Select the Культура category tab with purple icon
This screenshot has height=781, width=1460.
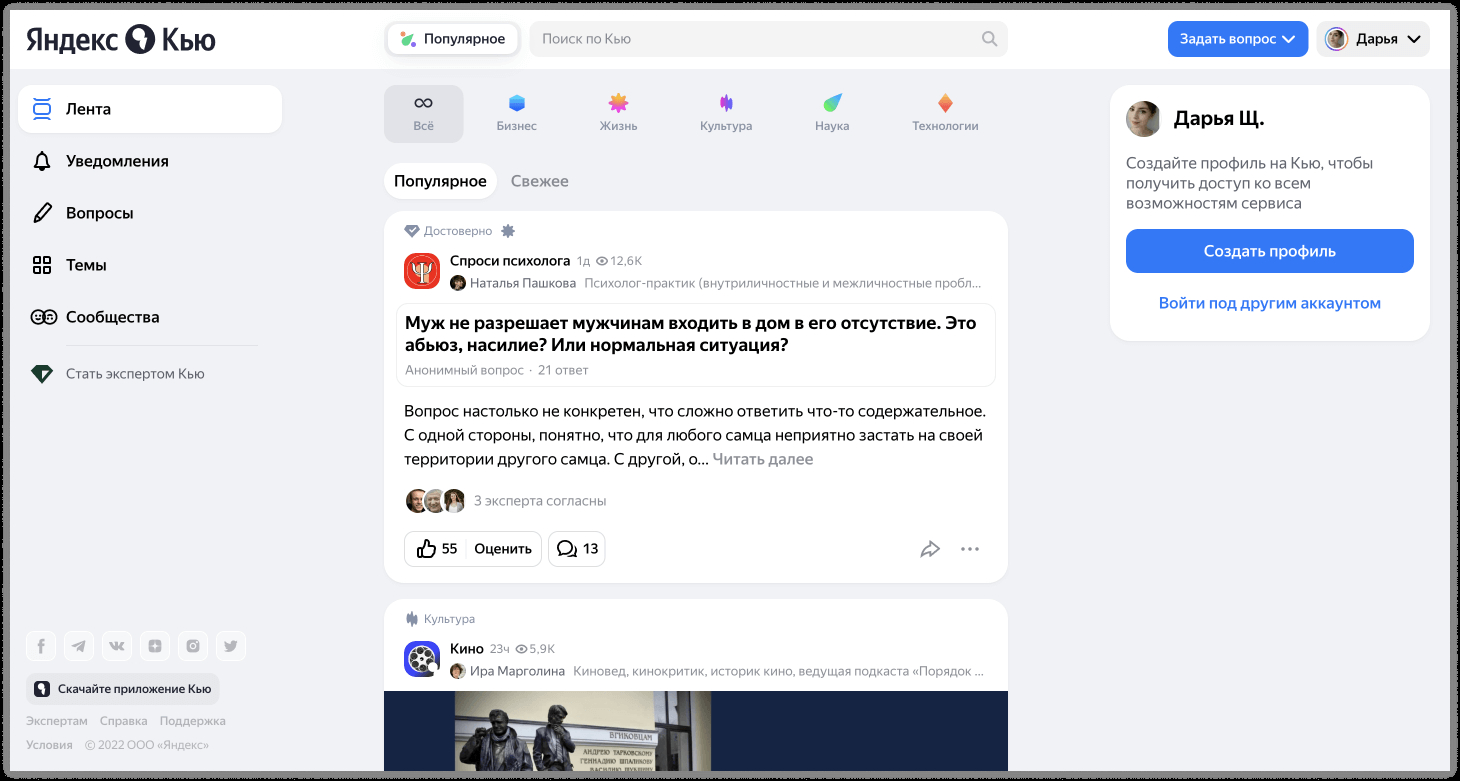[x=726, y=114]
